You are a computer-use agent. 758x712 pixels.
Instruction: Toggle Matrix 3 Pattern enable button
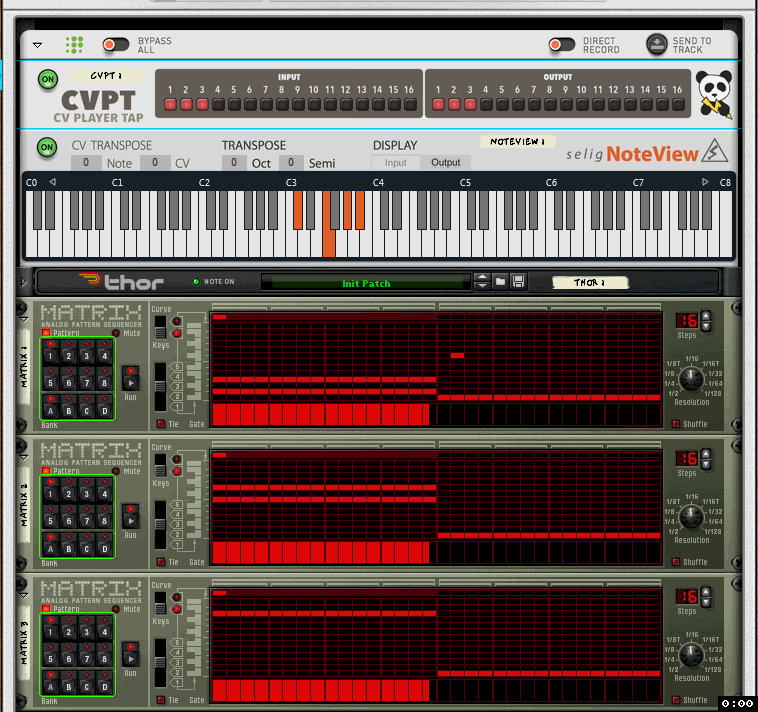[46, 609]
